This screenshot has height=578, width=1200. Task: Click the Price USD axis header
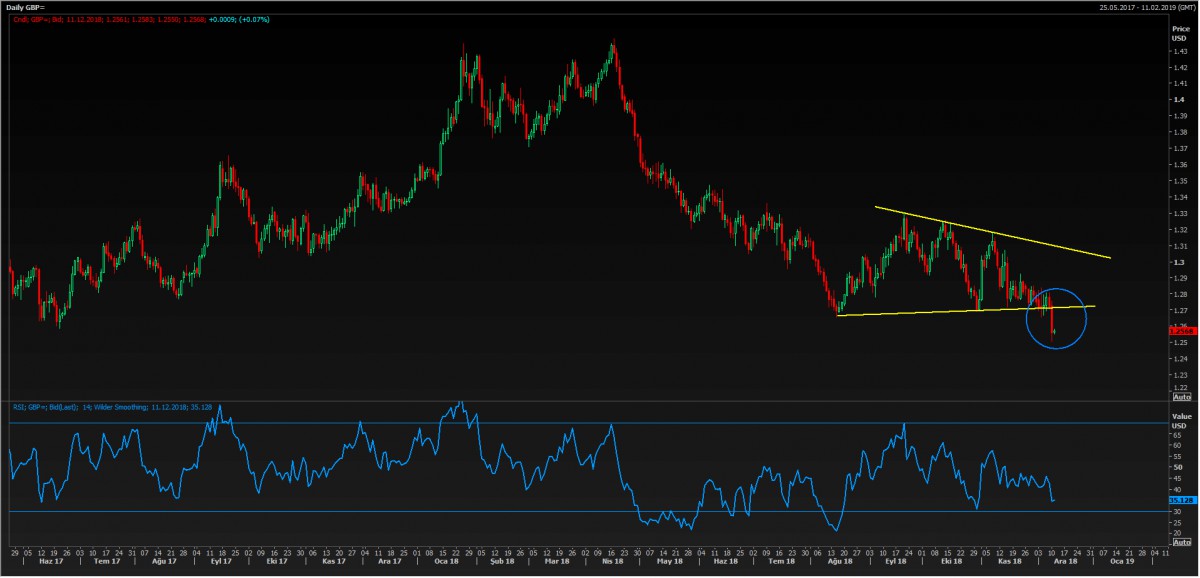(x=1180, y=33)
